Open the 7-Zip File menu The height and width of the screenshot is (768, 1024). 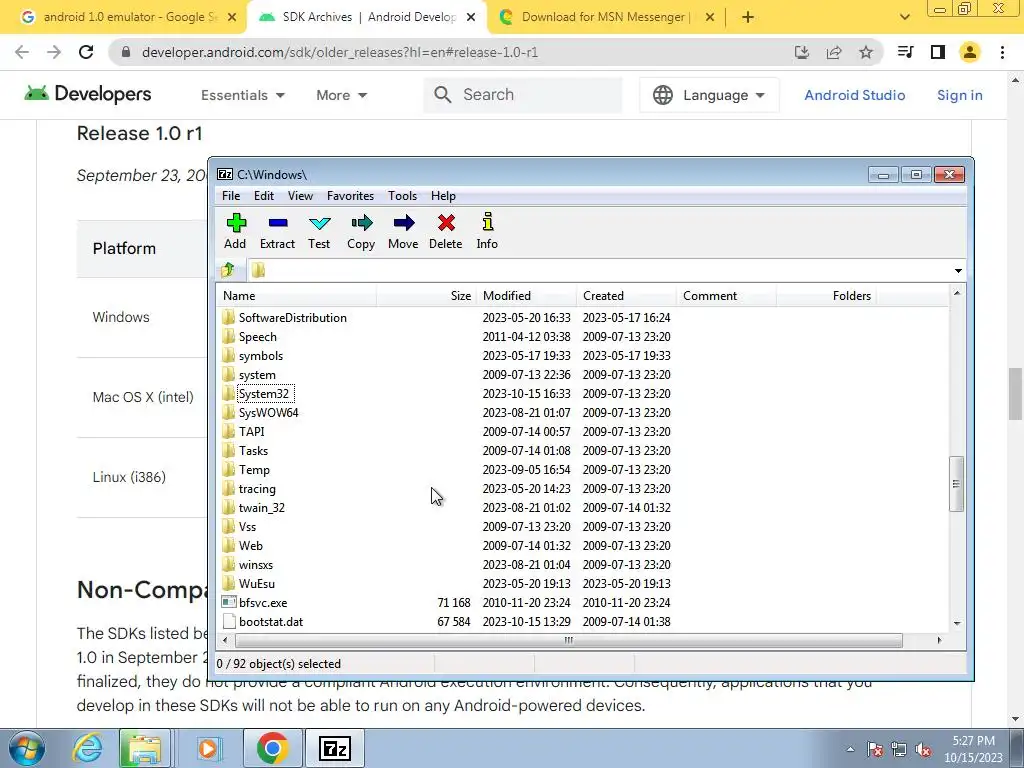coord(231,196)
